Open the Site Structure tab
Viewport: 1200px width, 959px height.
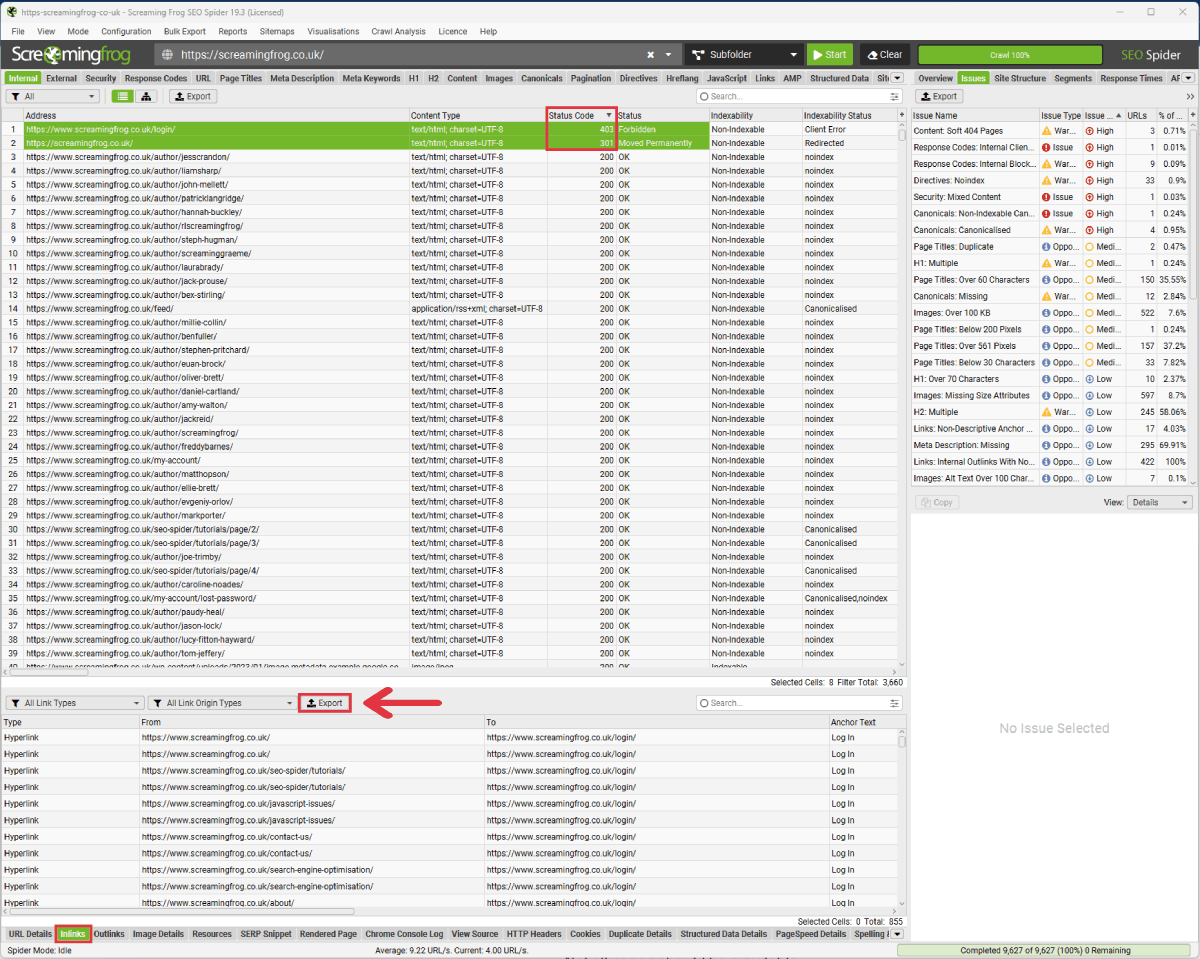click(x=1020, y=78)
